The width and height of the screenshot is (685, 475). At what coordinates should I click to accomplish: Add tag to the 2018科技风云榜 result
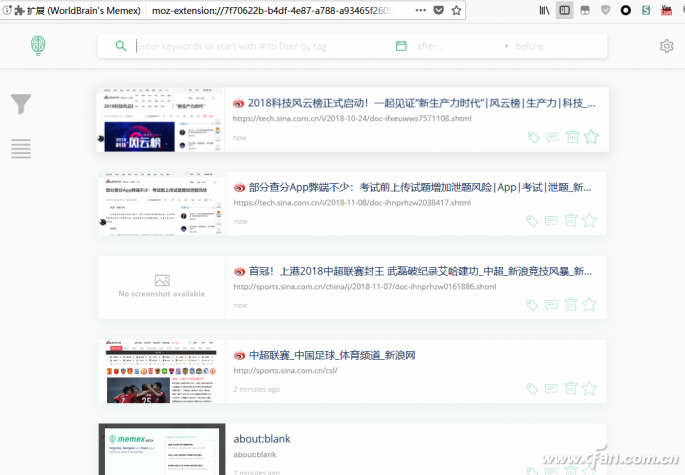pyautogui.click(x=533, y=137)
